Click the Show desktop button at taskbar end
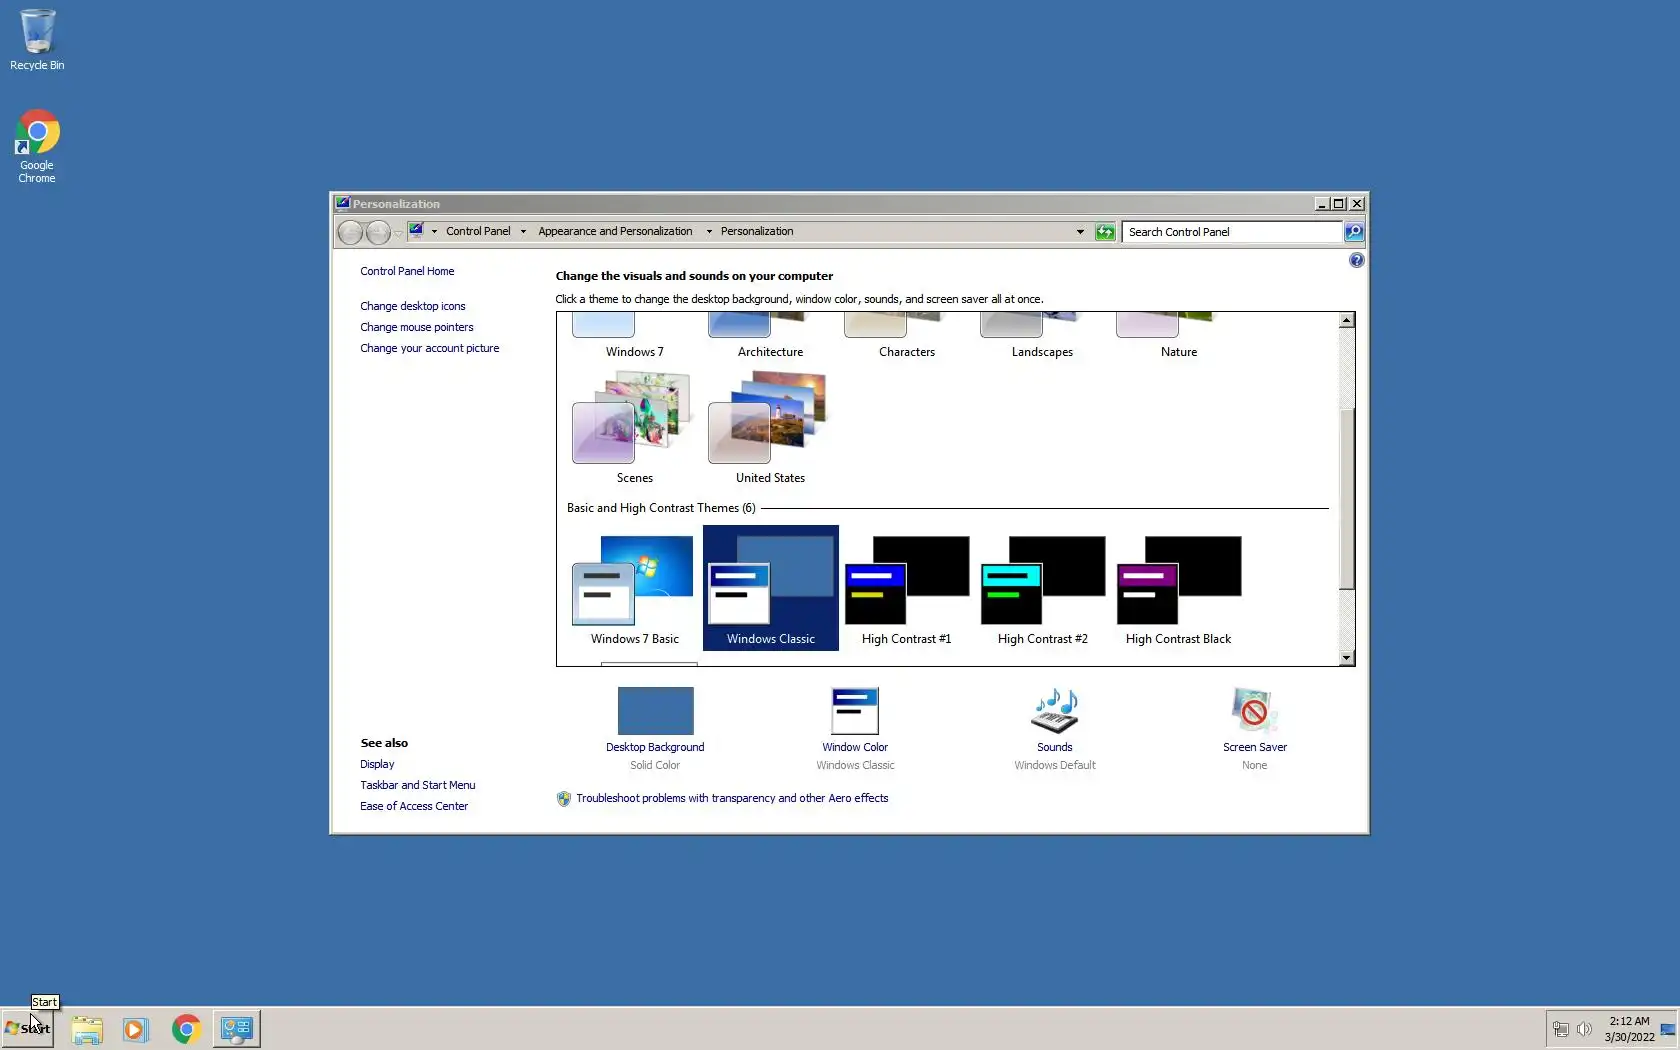The width and height of the screenshot is (1680, 1050). pos(1668,1029)
